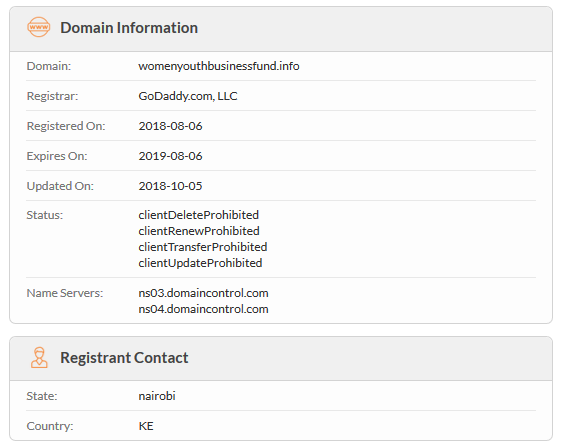Select the expiry date 2019-08-06
The width and height of the screenshot is (561, 447).
coord(170,156)
